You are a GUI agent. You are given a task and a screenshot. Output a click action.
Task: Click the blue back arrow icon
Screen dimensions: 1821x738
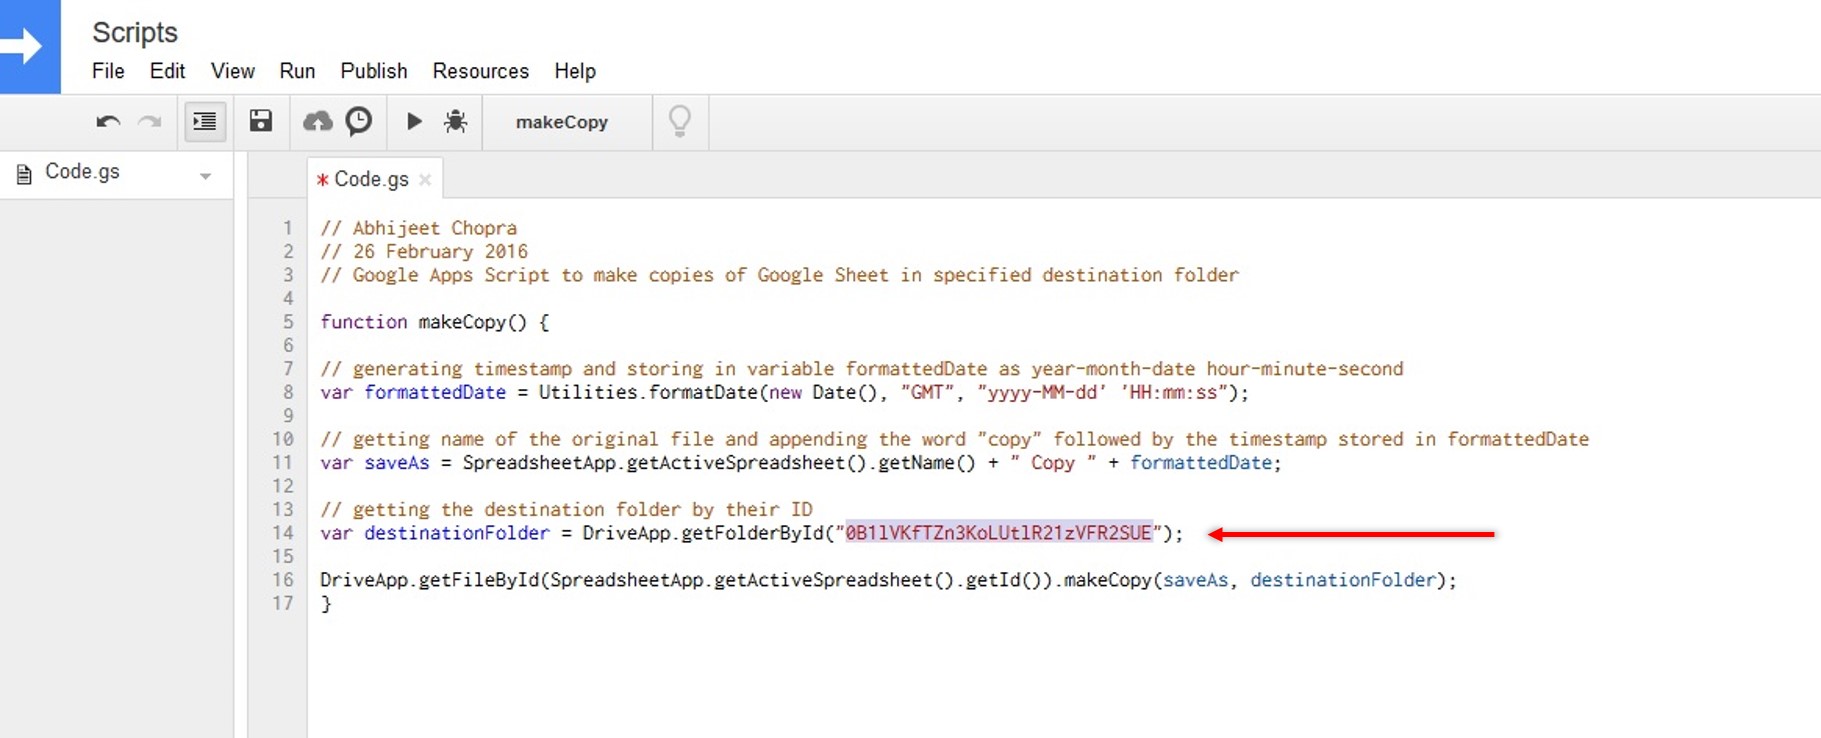26,46
